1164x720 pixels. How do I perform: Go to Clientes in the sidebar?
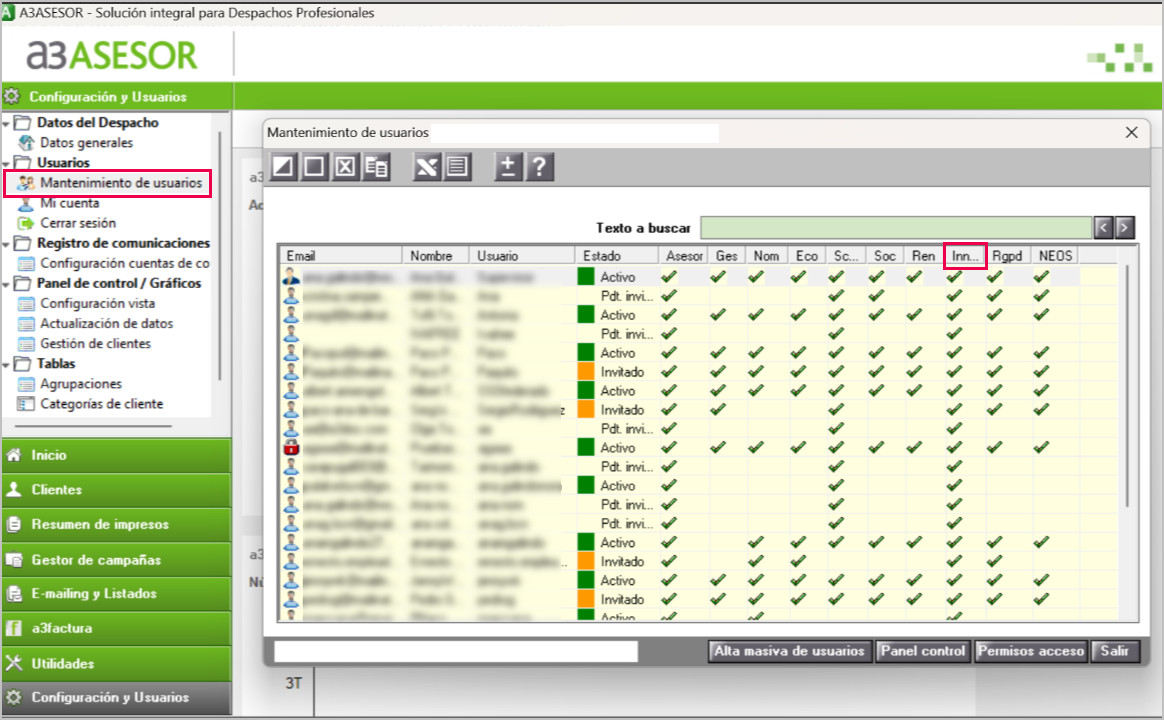click(x=117, y=490)
